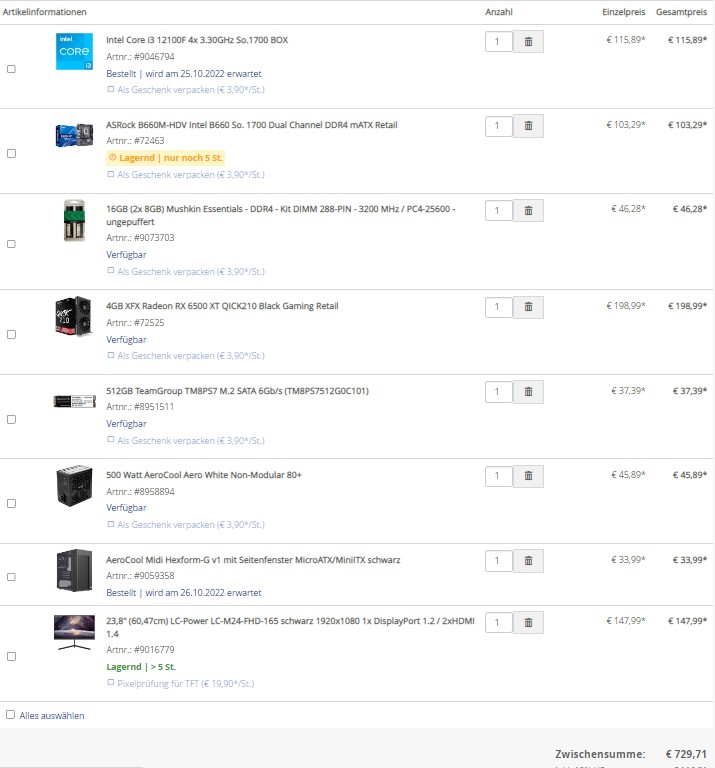The height and width of the screenshot is (768, 715).
Task: Toggle gift wrapping for Mushkin RAM kit
Action: click(111, 270)
